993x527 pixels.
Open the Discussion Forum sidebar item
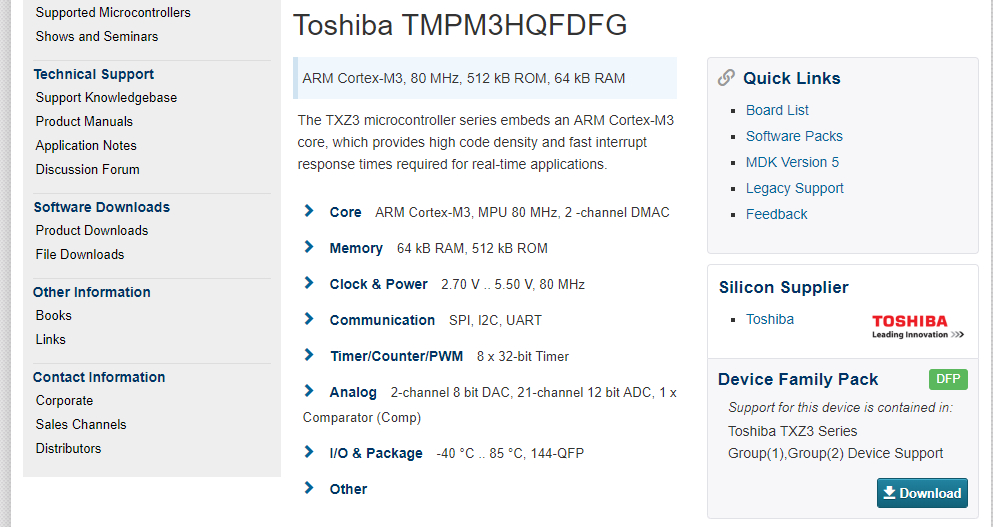click(x=87, y=169)
